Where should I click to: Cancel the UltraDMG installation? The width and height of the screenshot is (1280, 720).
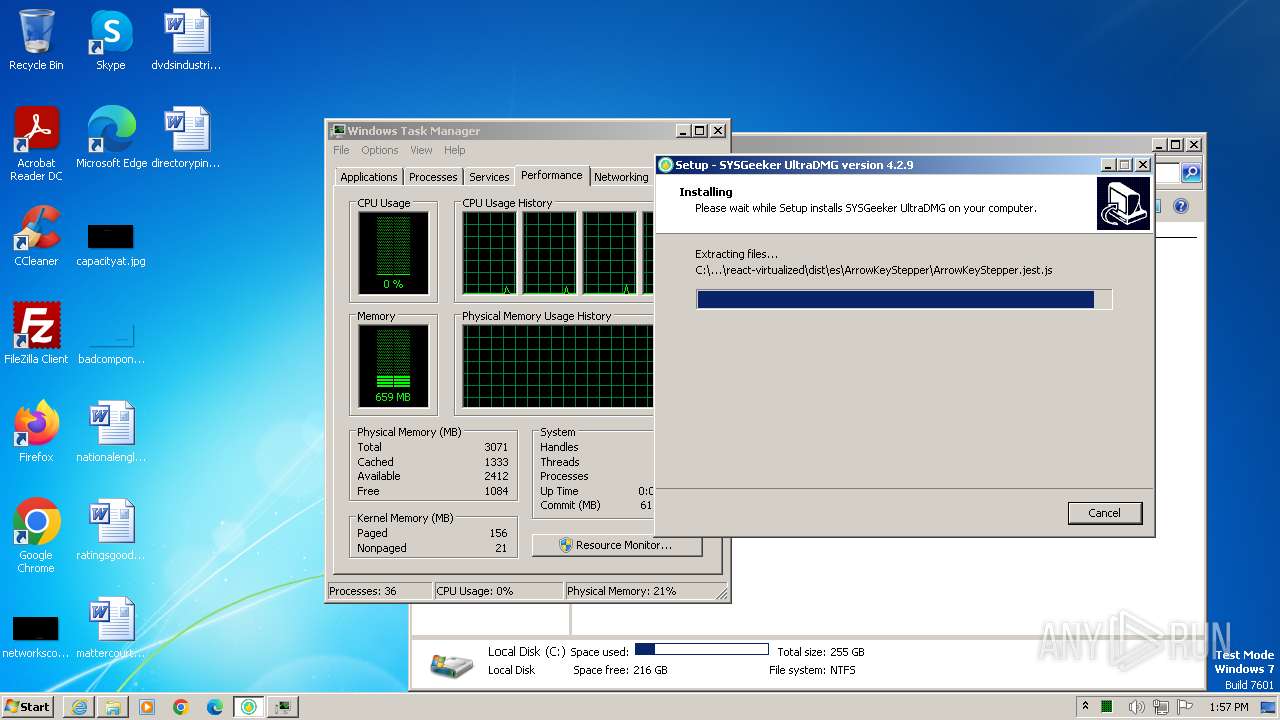[x=1104, y=513]
